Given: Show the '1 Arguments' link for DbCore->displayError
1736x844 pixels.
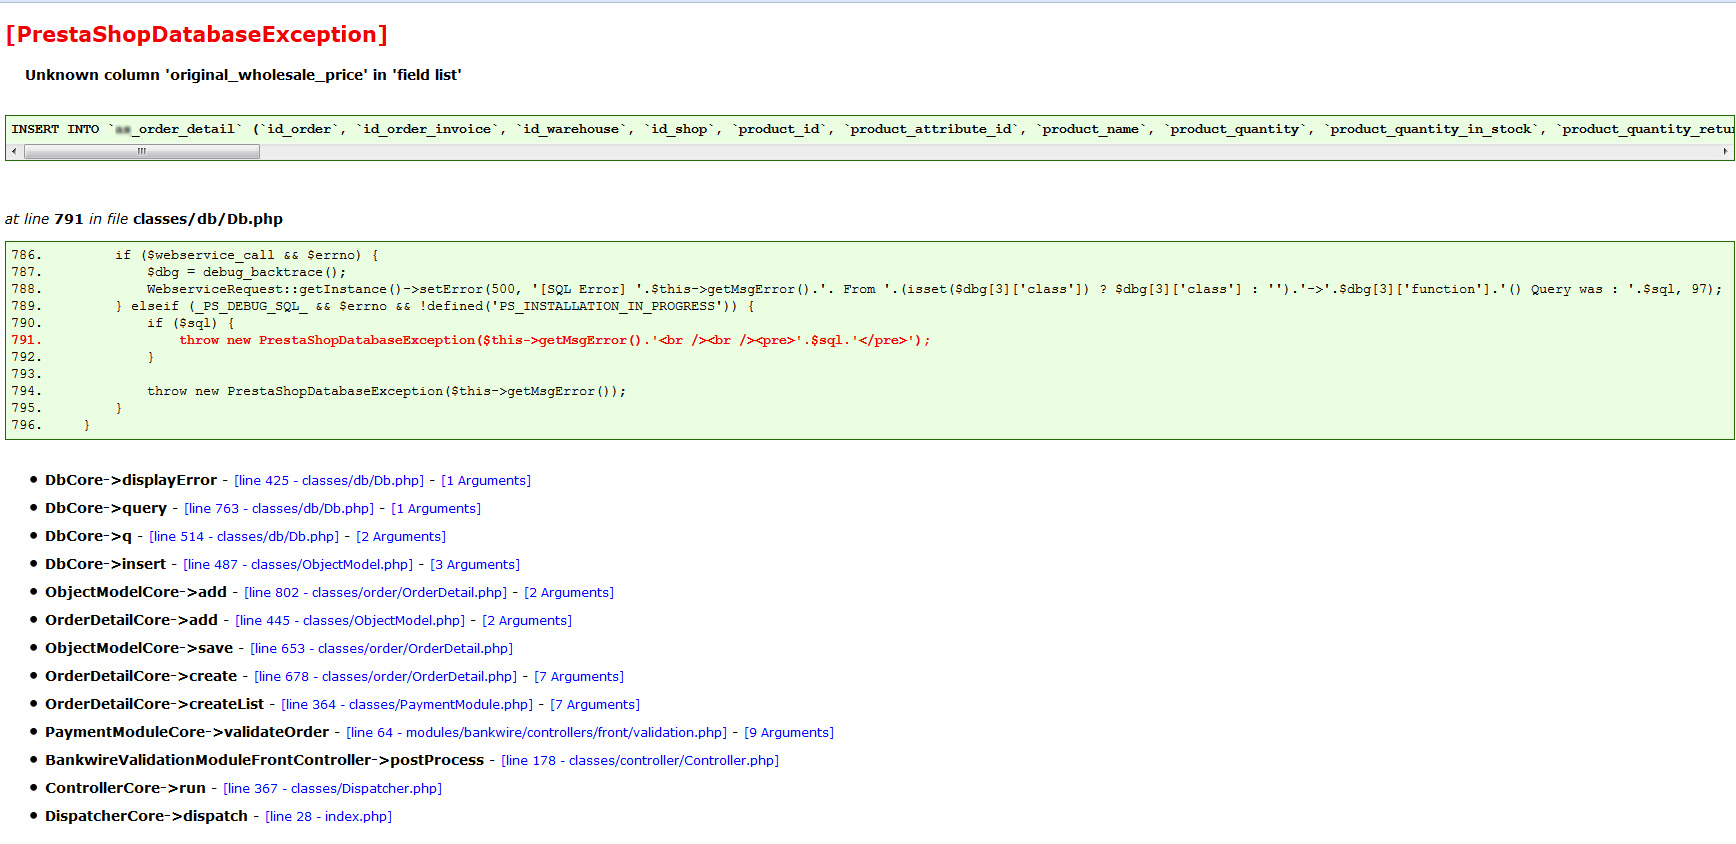Looking at the screenshot, I should click(x=486, y=481).
